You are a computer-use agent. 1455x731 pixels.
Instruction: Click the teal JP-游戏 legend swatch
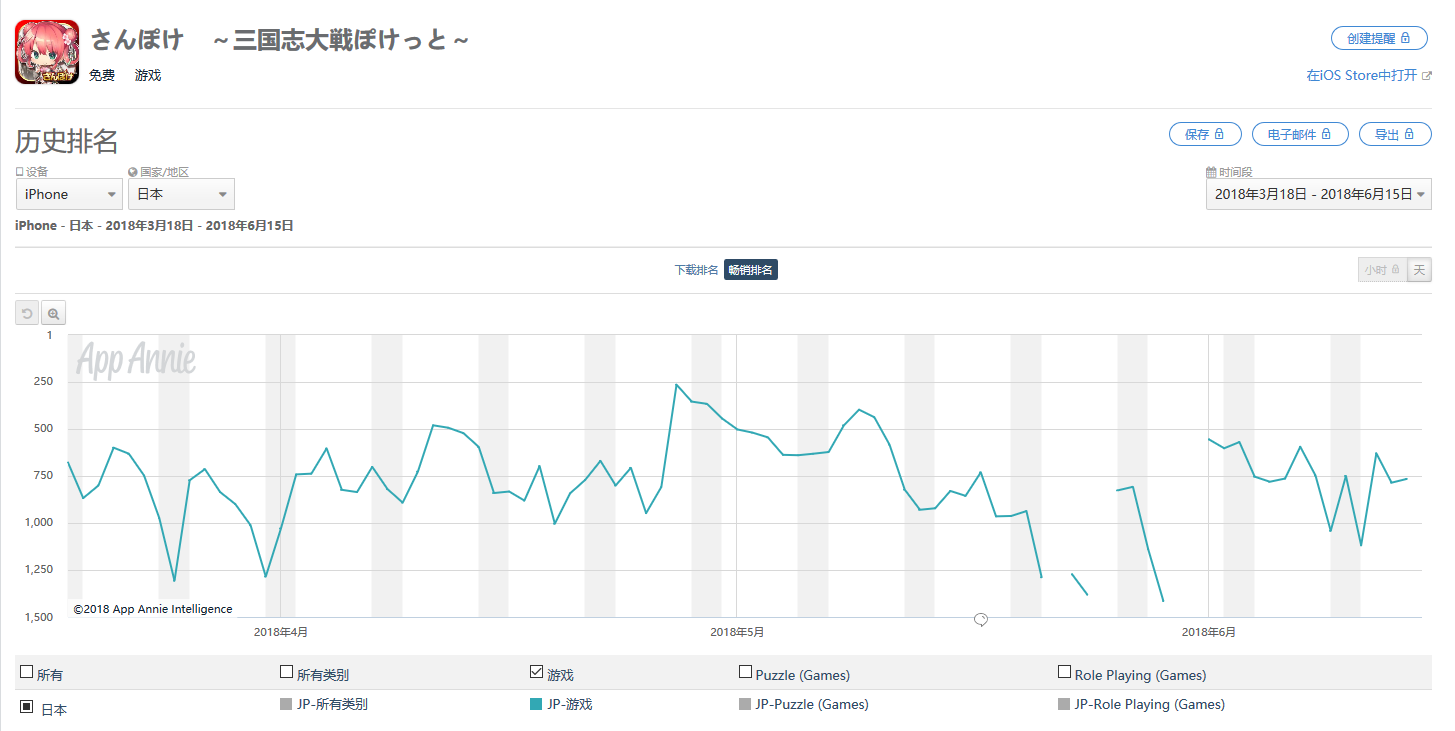[536, 704]
